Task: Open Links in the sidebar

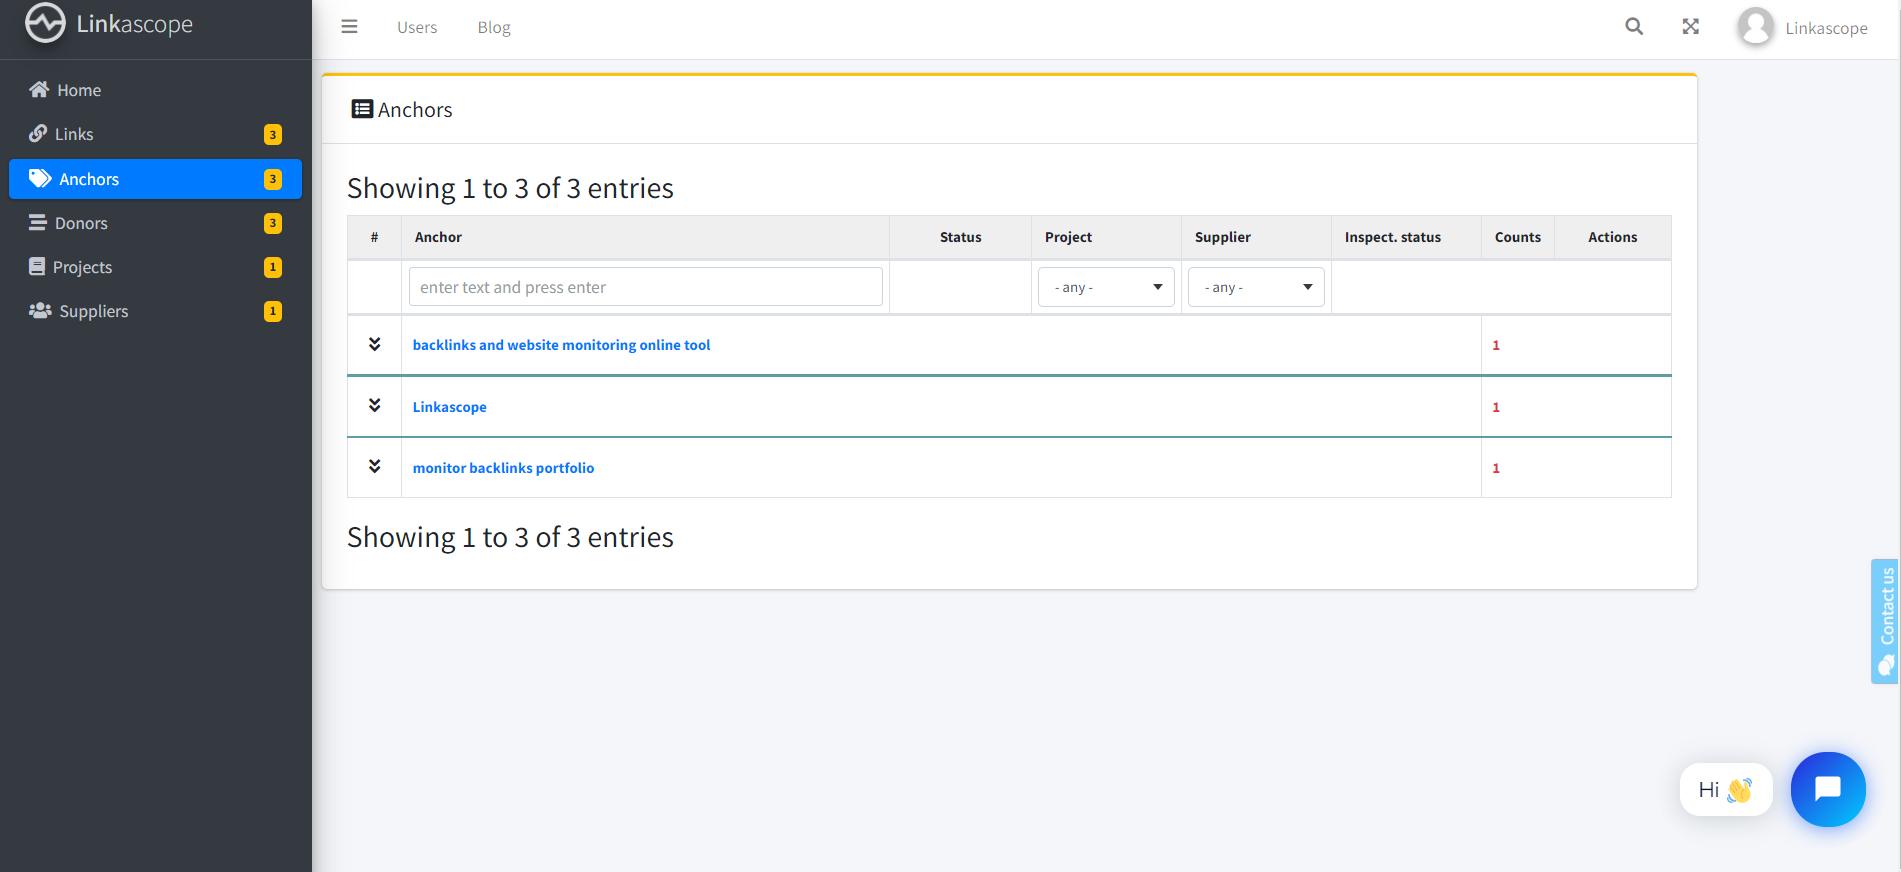Action: click(x=155, y=134)
